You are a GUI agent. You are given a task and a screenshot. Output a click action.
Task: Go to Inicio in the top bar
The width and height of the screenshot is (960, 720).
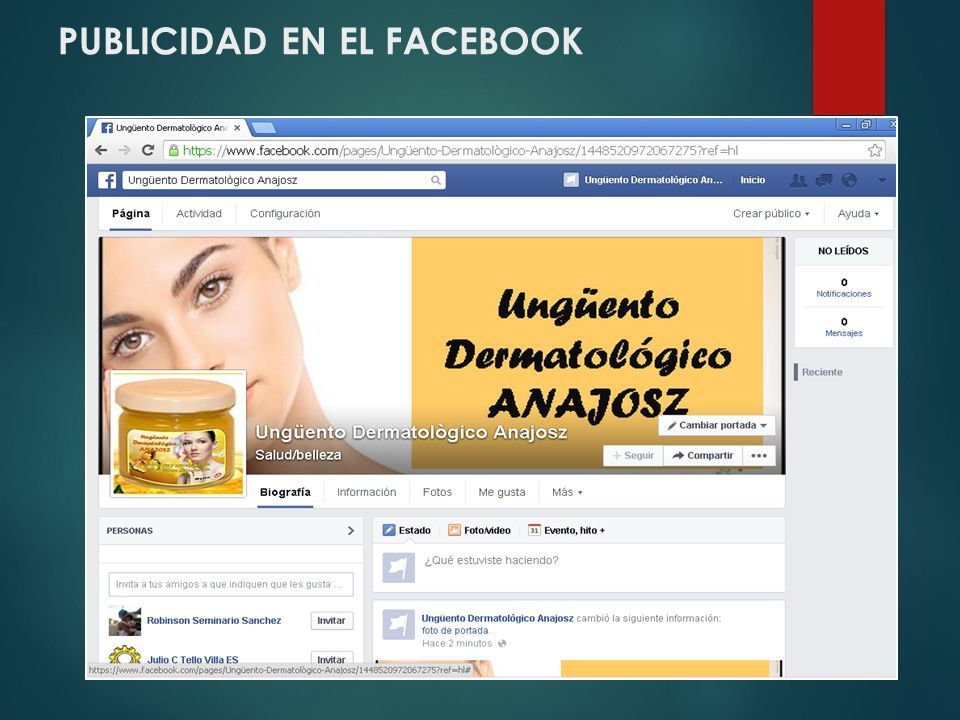(x=752, y=180)
